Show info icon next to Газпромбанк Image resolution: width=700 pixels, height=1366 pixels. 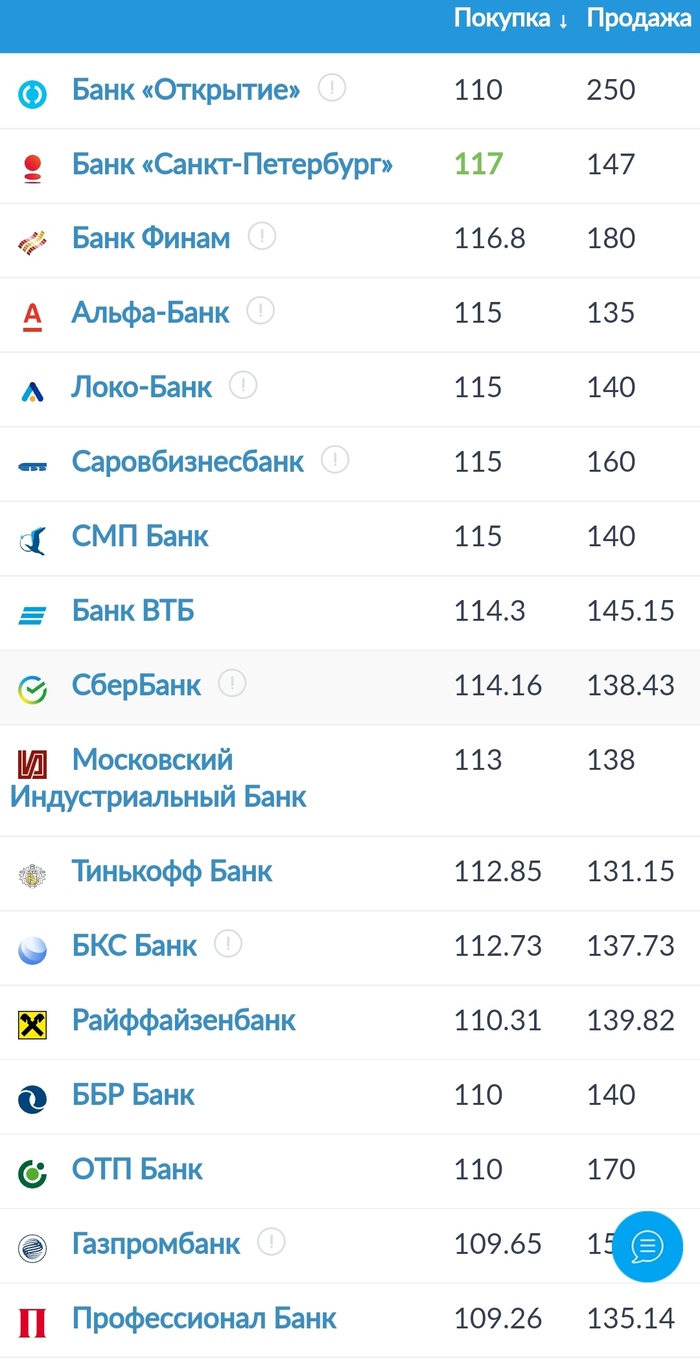pyautogui.click(x=271, y=1242)
